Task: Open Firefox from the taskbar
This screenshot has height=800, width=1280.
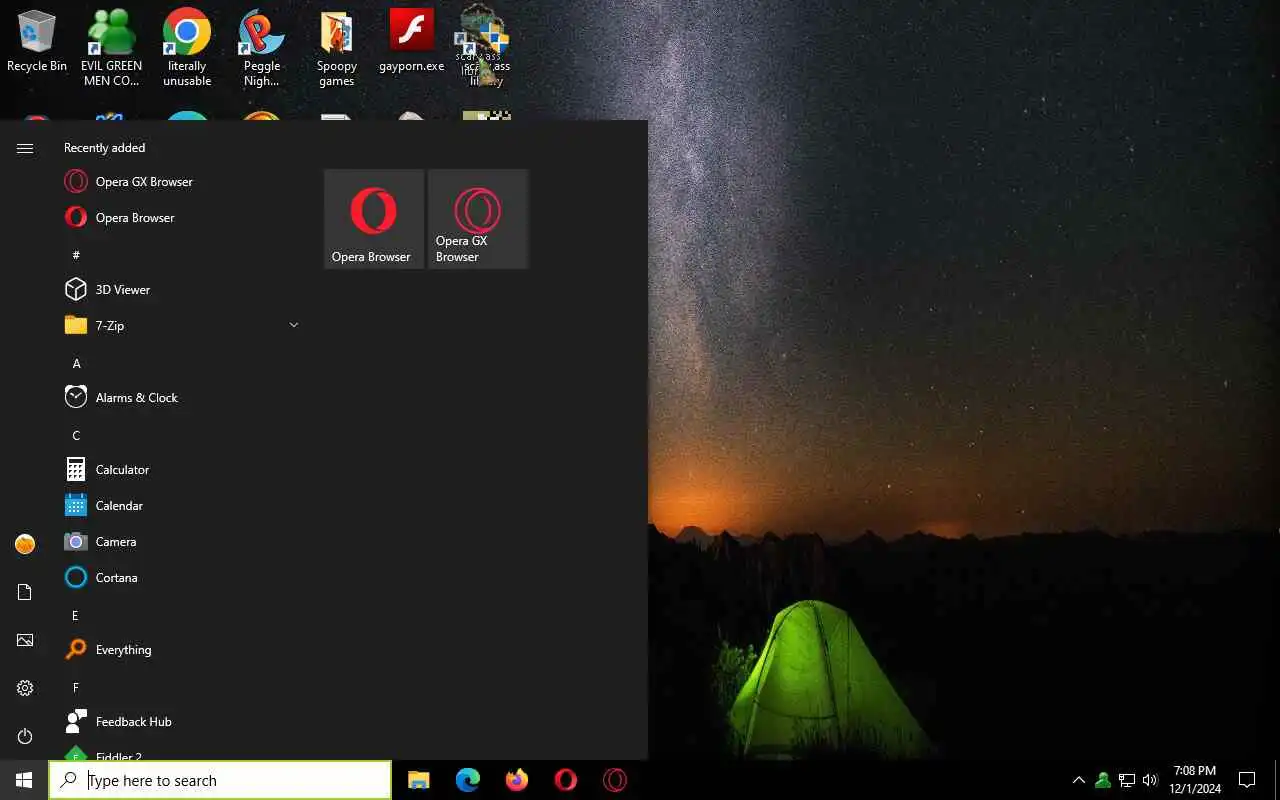Action: click(517, 780)
